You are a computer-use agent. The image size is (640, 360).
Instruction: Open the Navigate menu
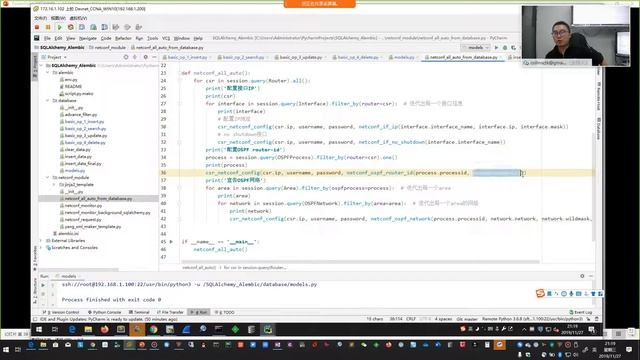[88, 38]
